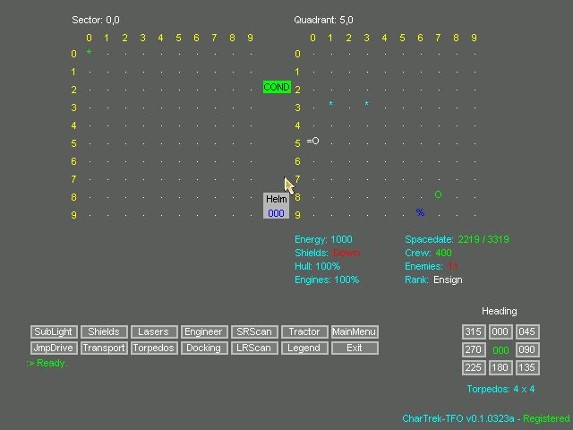Set heading to 270

click(x=474, y=350)
